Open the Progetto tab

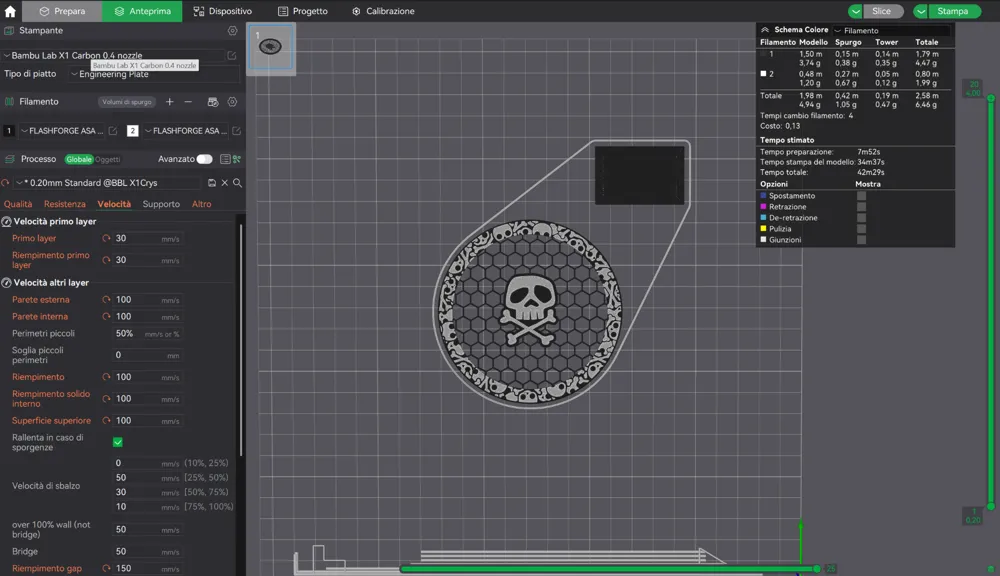click(x=303, y=11)
